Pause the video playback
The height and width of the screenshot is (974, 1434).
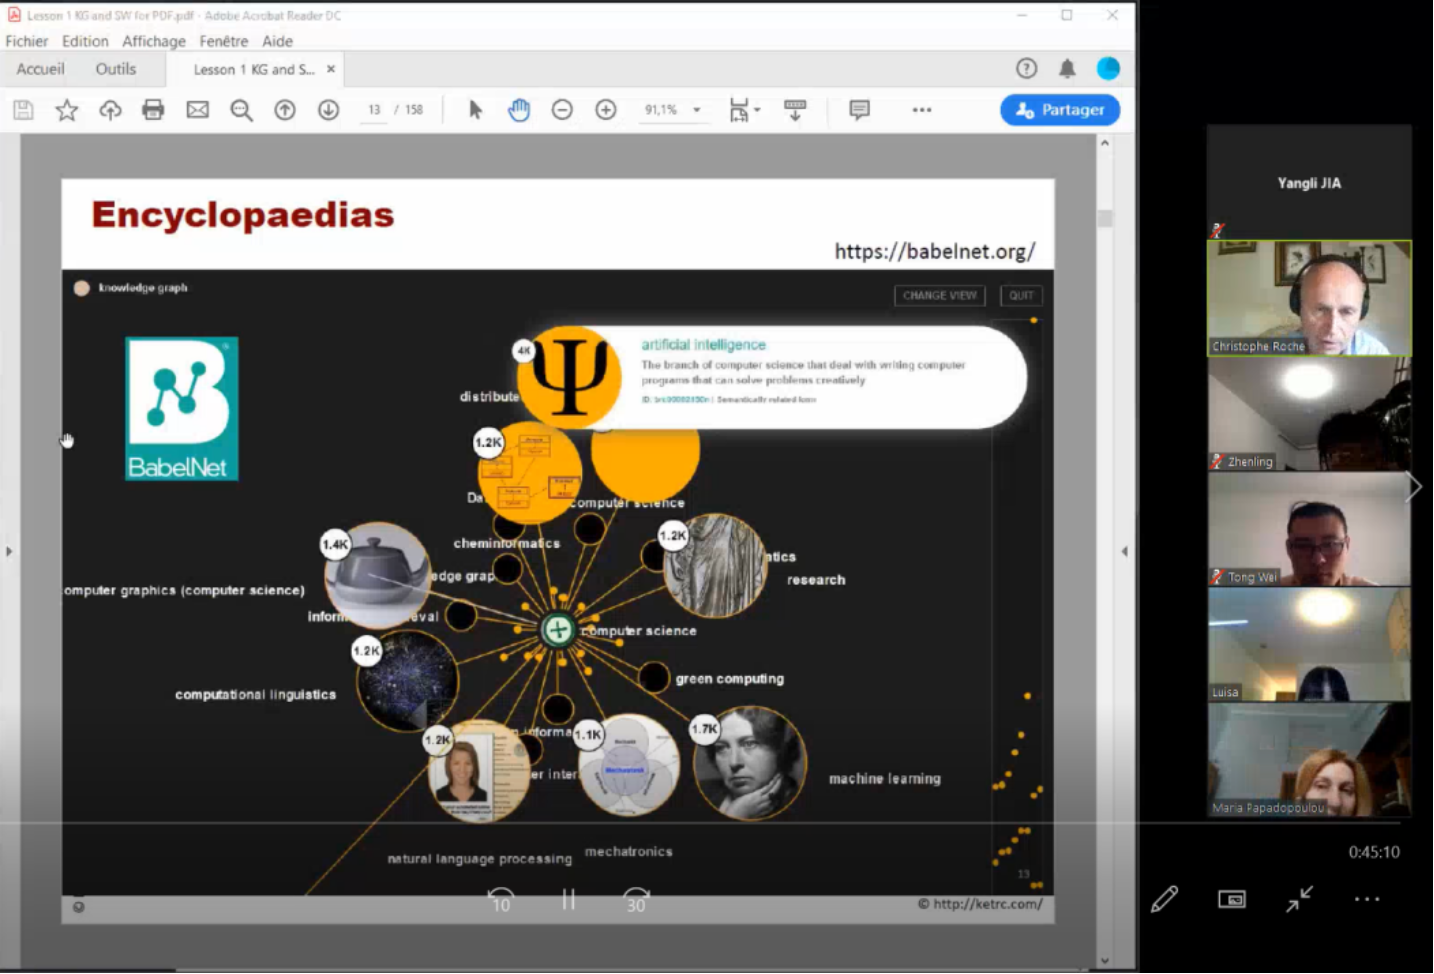568,900
